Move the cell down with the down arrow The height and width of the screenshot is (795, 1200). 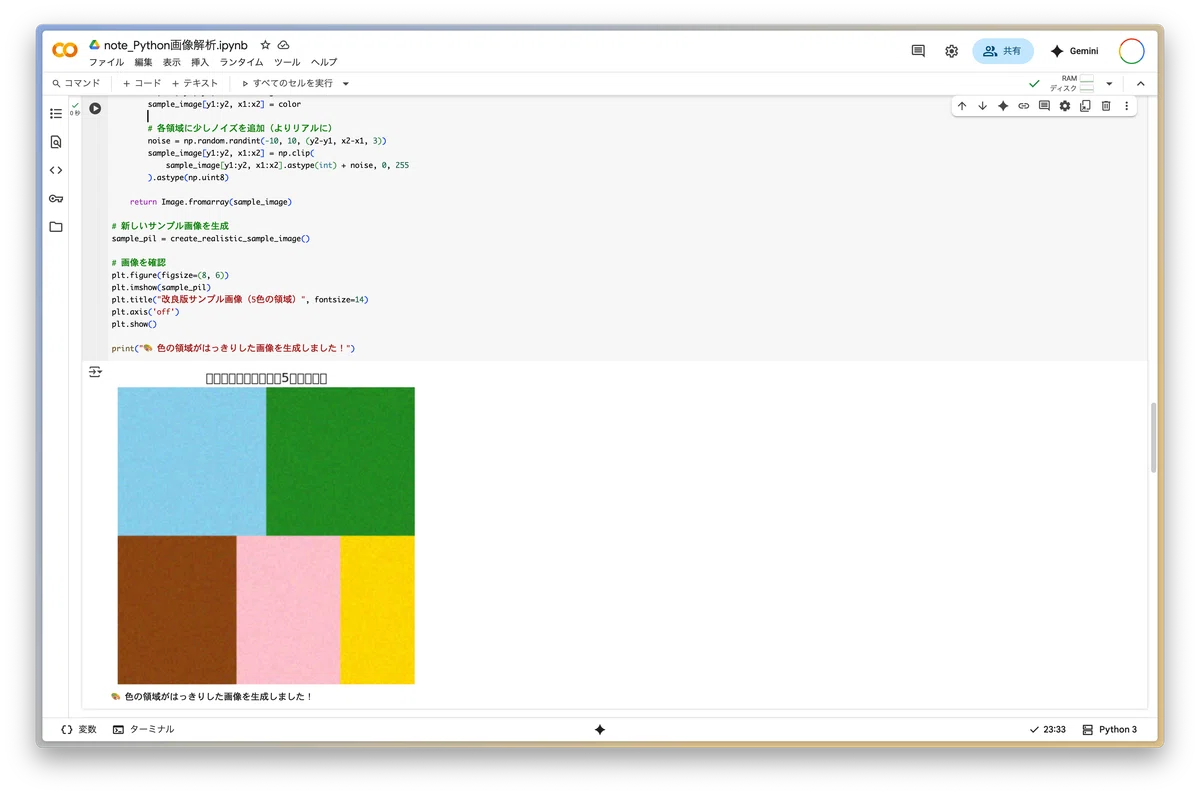click(982, 106)
